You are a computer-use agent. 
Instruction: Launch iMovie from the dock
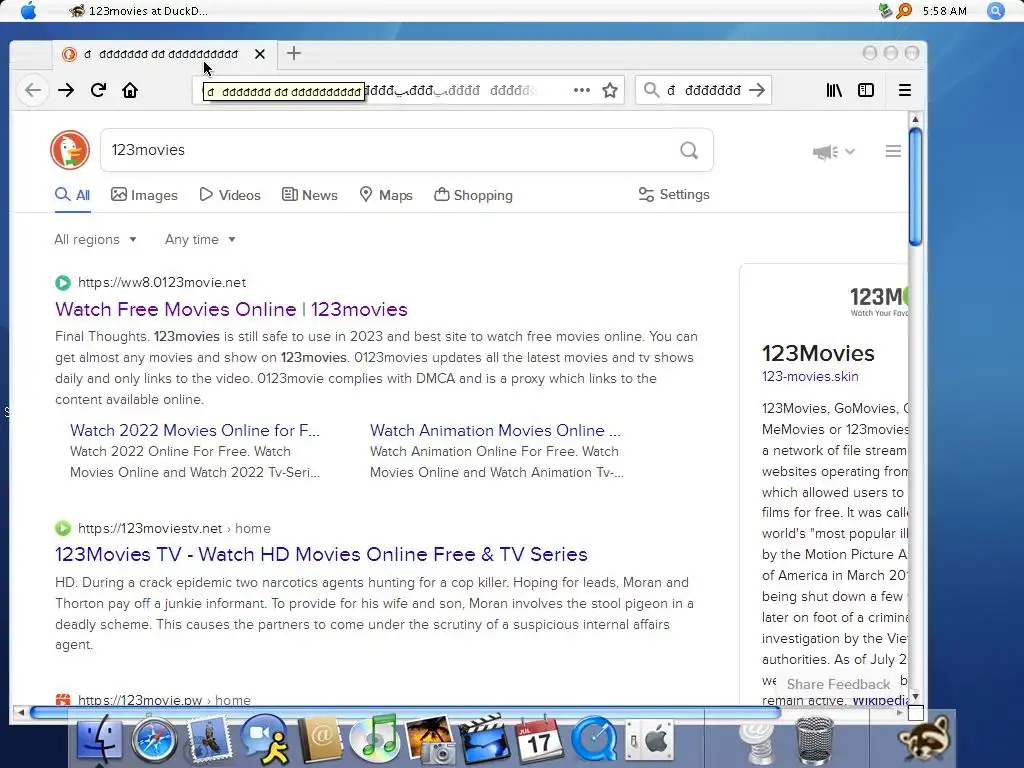[x=484, y=740]
